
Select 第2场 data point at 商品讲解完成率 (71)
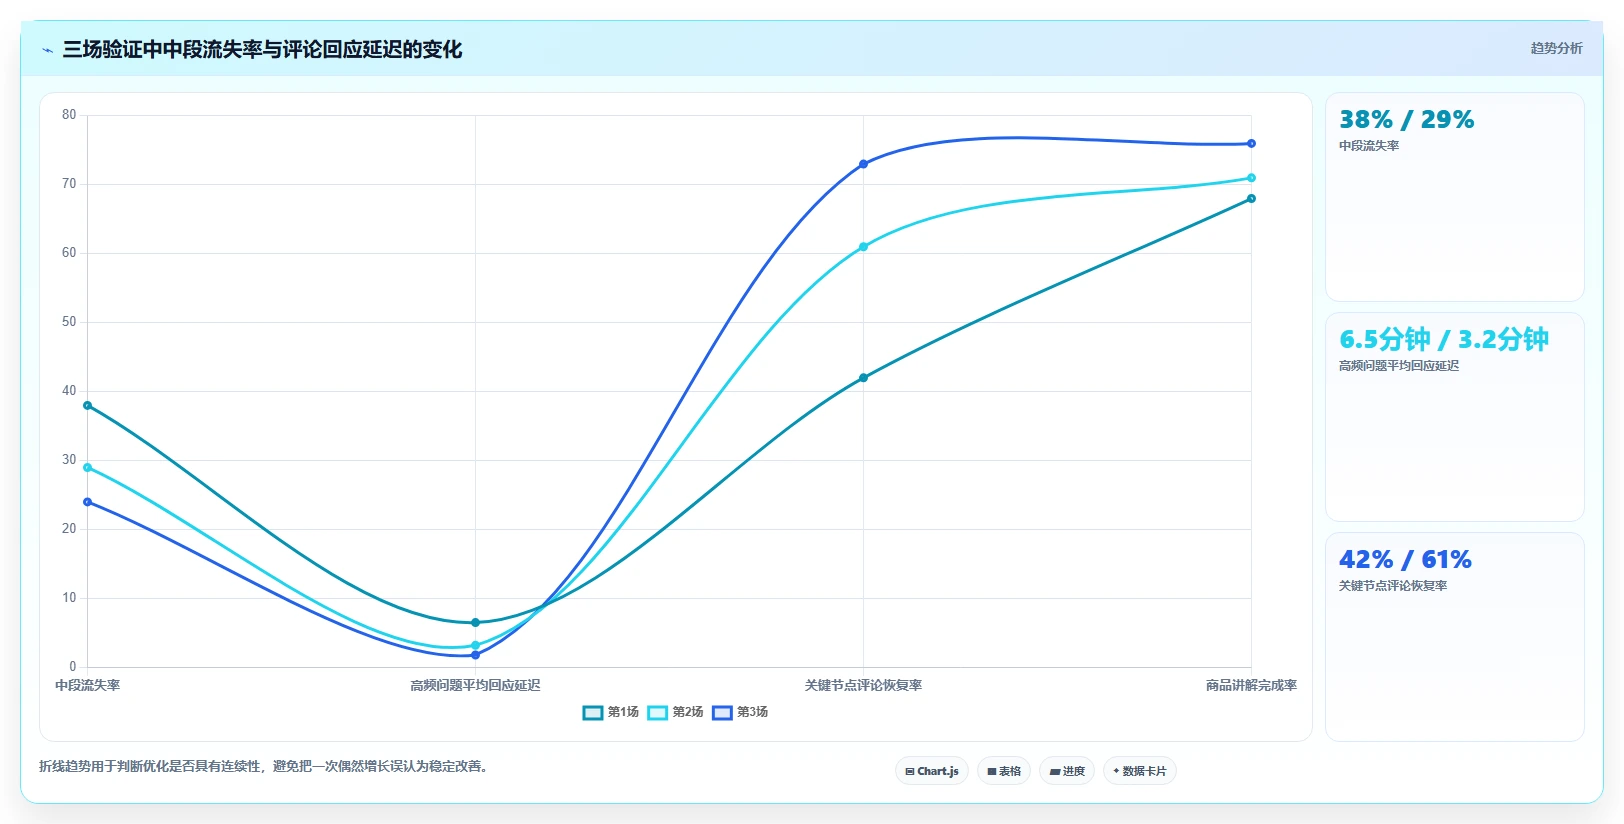[x=1251, y=178]
